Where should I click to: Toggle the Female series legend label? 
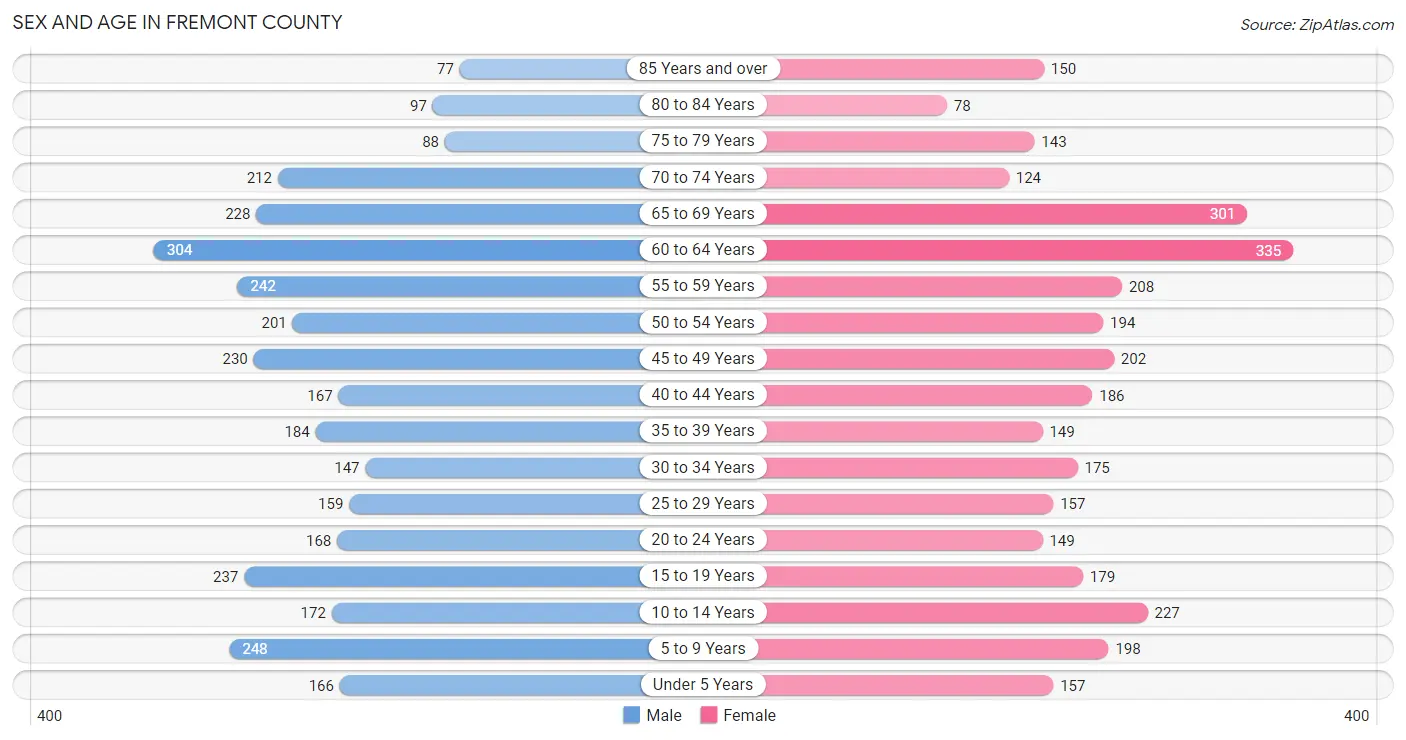(x=750, y=715)
